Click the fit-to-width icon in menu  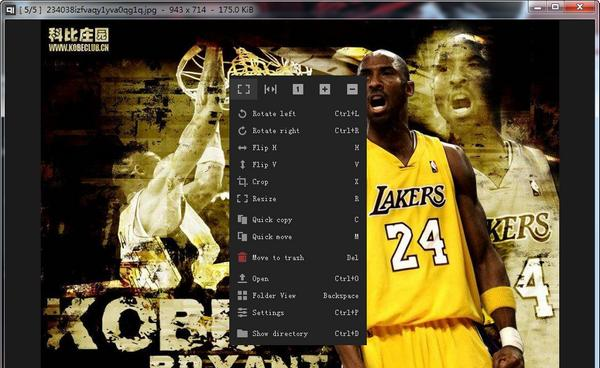[271, 89]
